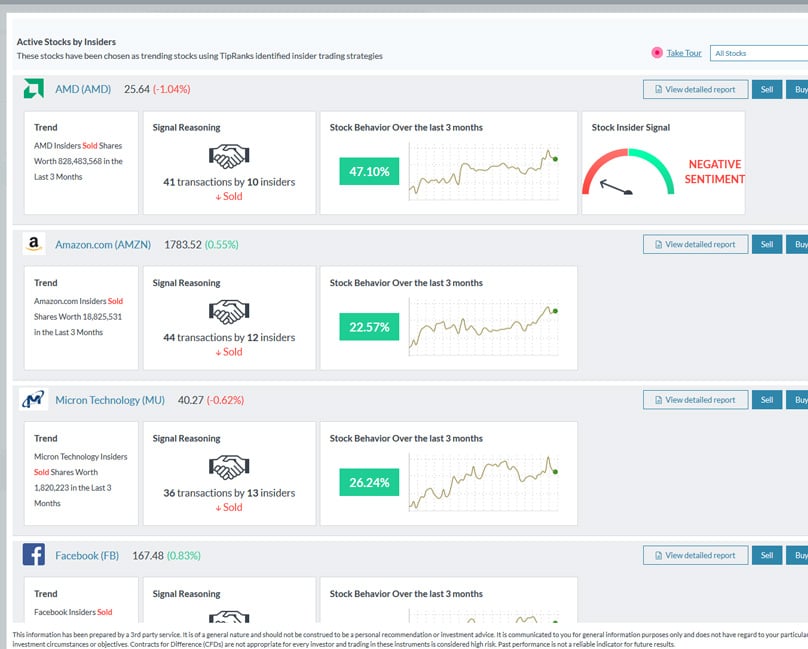This screenshot has width=808, height=649.
Task: Click Amazon price change (0.55%)
Action: tap(222, 244)
